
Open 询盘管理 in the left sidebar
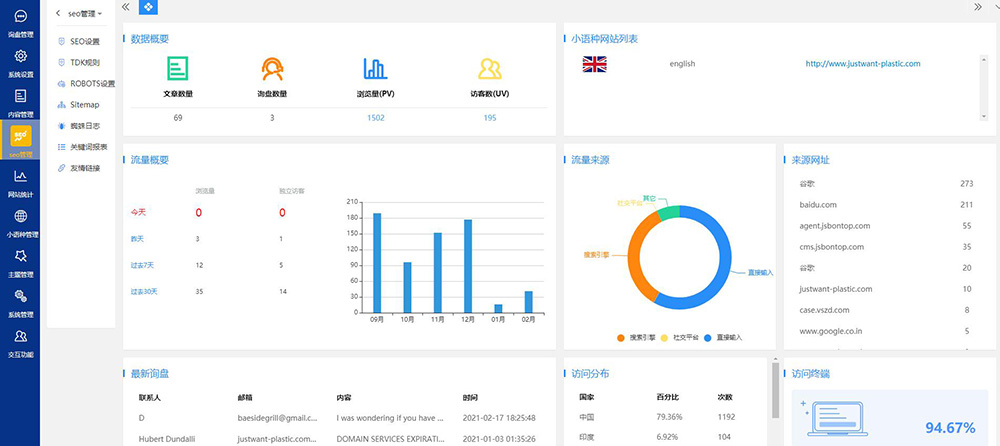click(x=20, y=23)
